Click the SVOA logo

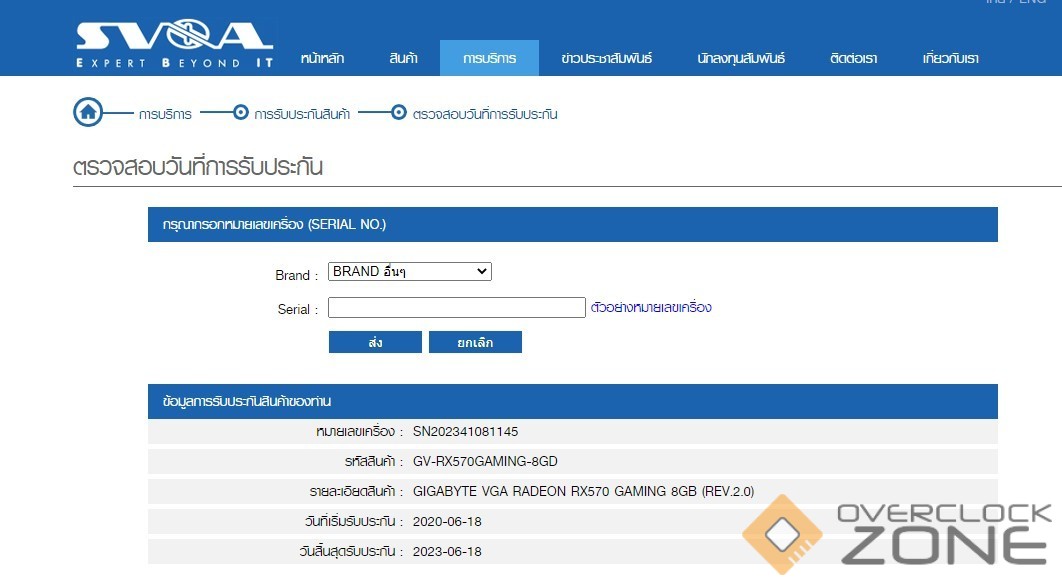tap(174, 44)
